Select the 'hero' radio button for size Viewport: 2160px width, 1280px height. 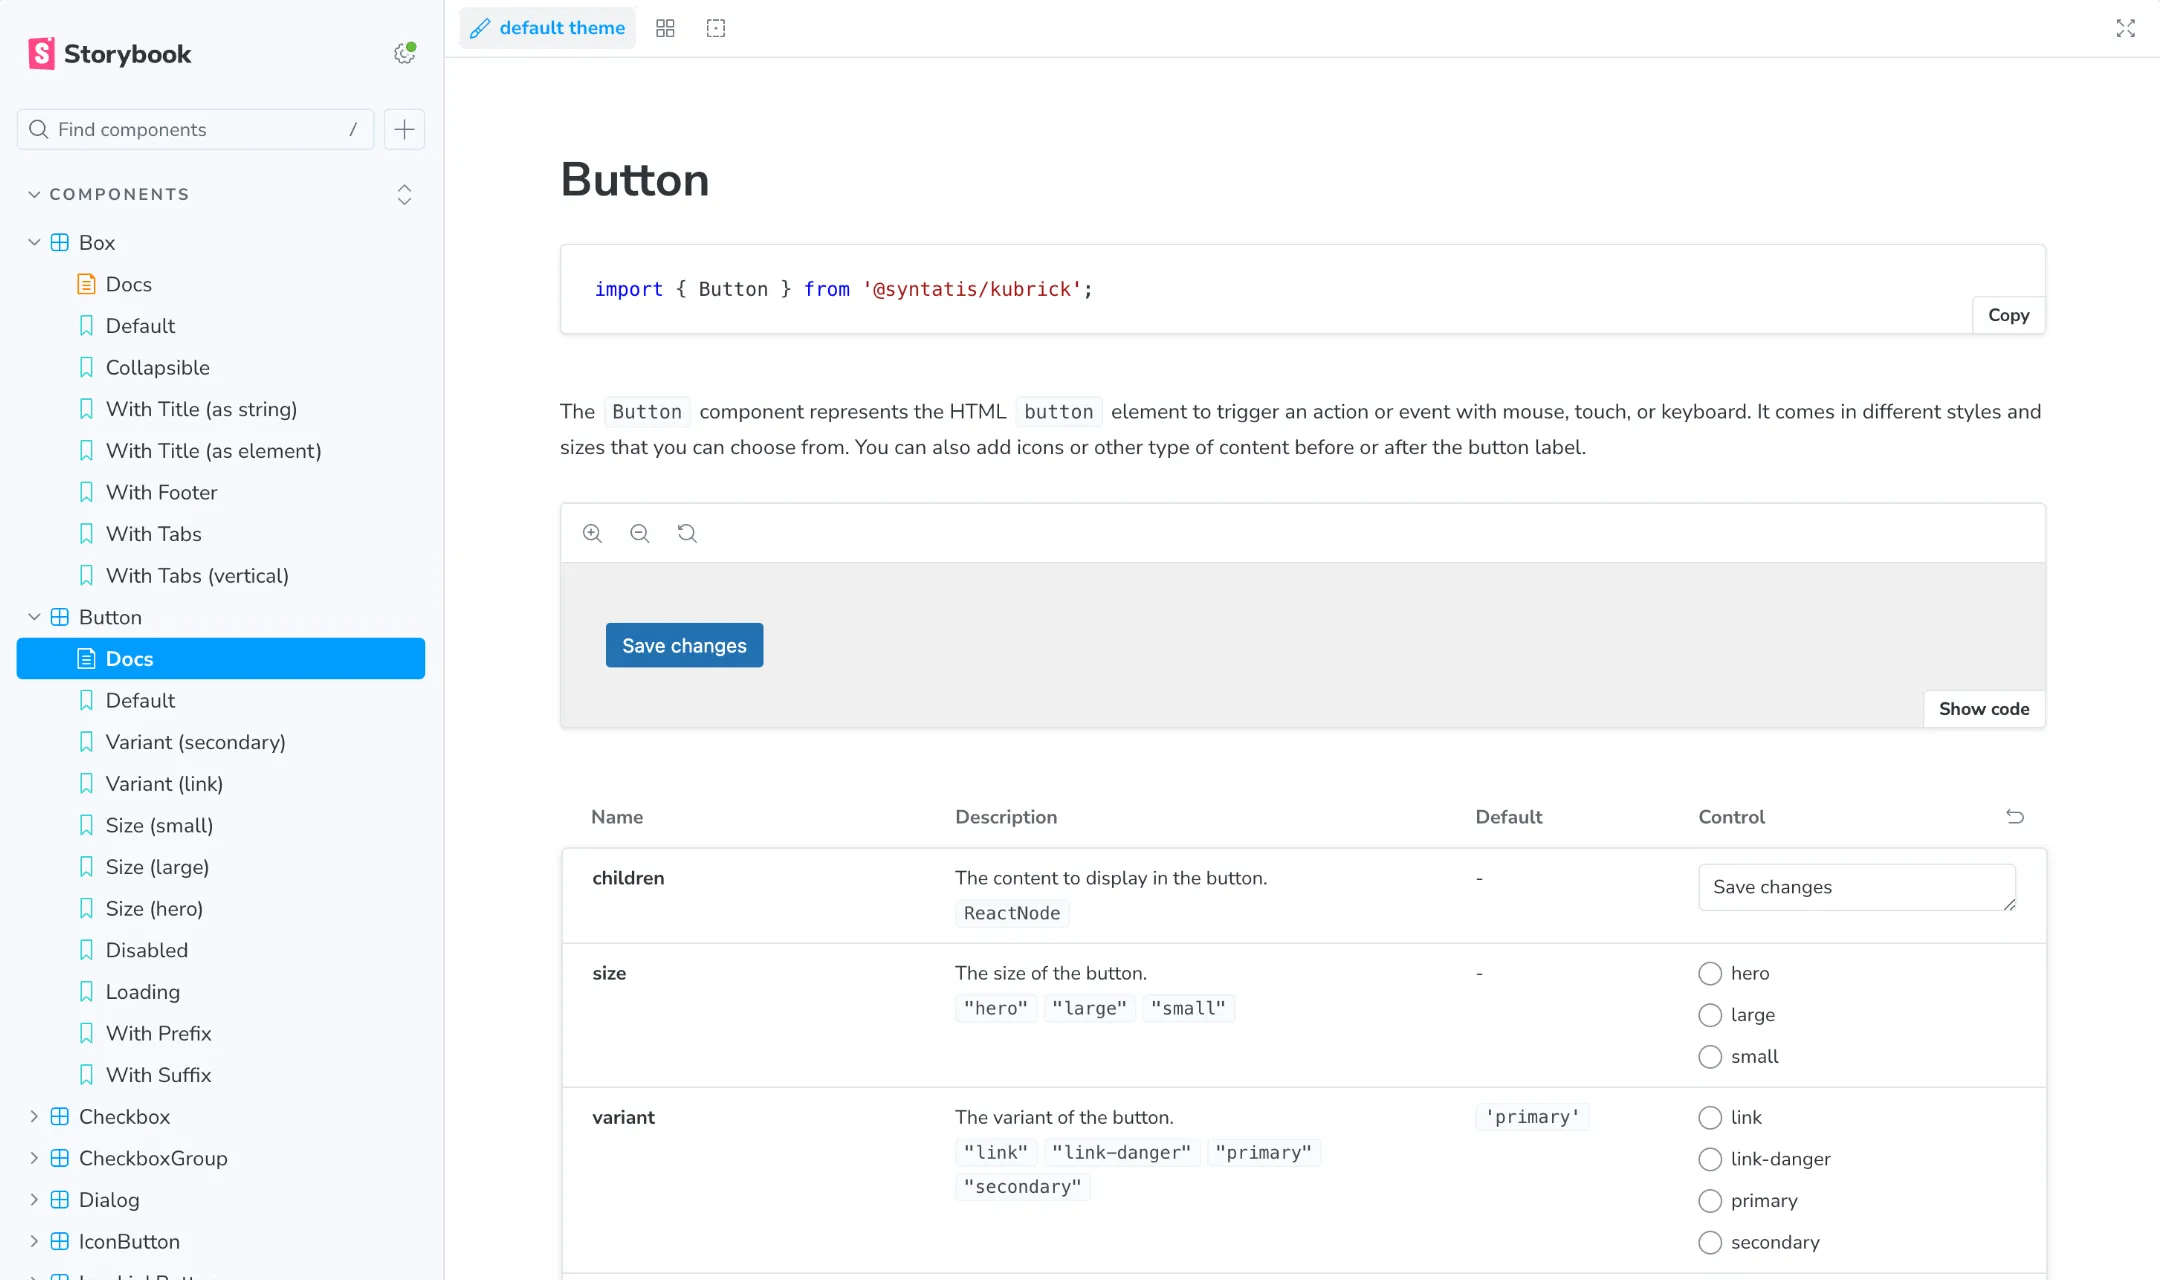(x=1709, y=974)
